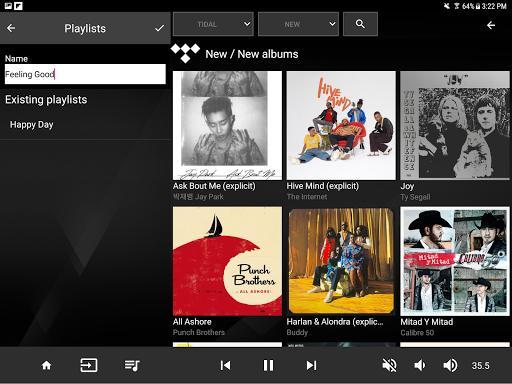Open the input source selector icon
This screenshot has width=512, height=384.
[89, 365]
